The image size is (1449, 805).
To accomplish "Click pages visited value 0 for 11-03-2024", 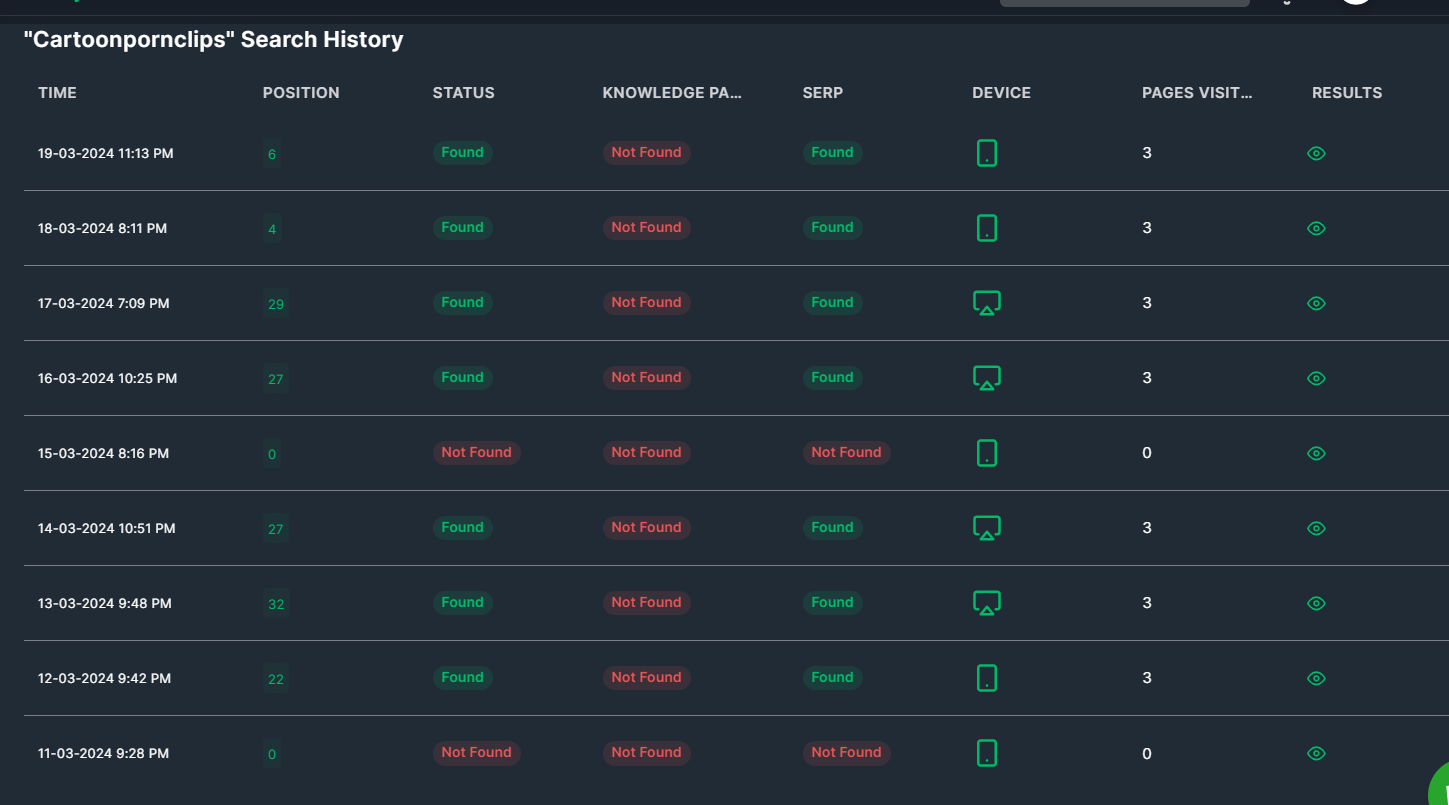I will coord(1147,753).
